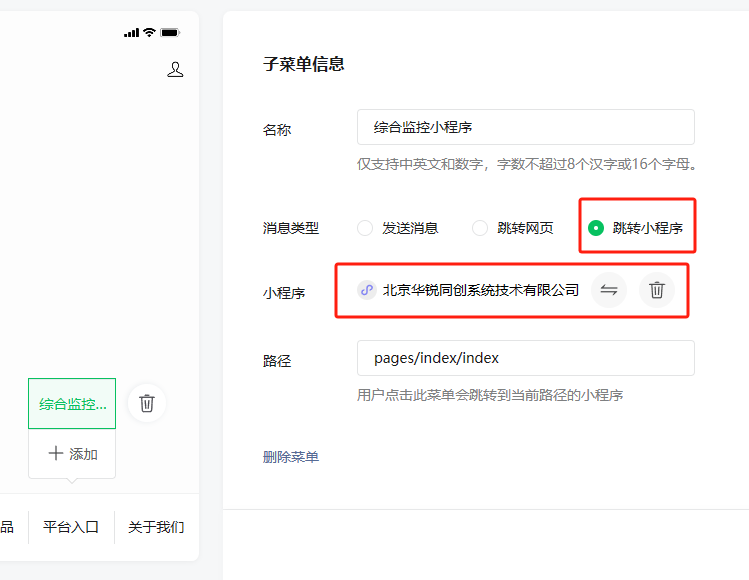Select the 综合监控... submenu item
749x580 pixels.
[72, 404]
